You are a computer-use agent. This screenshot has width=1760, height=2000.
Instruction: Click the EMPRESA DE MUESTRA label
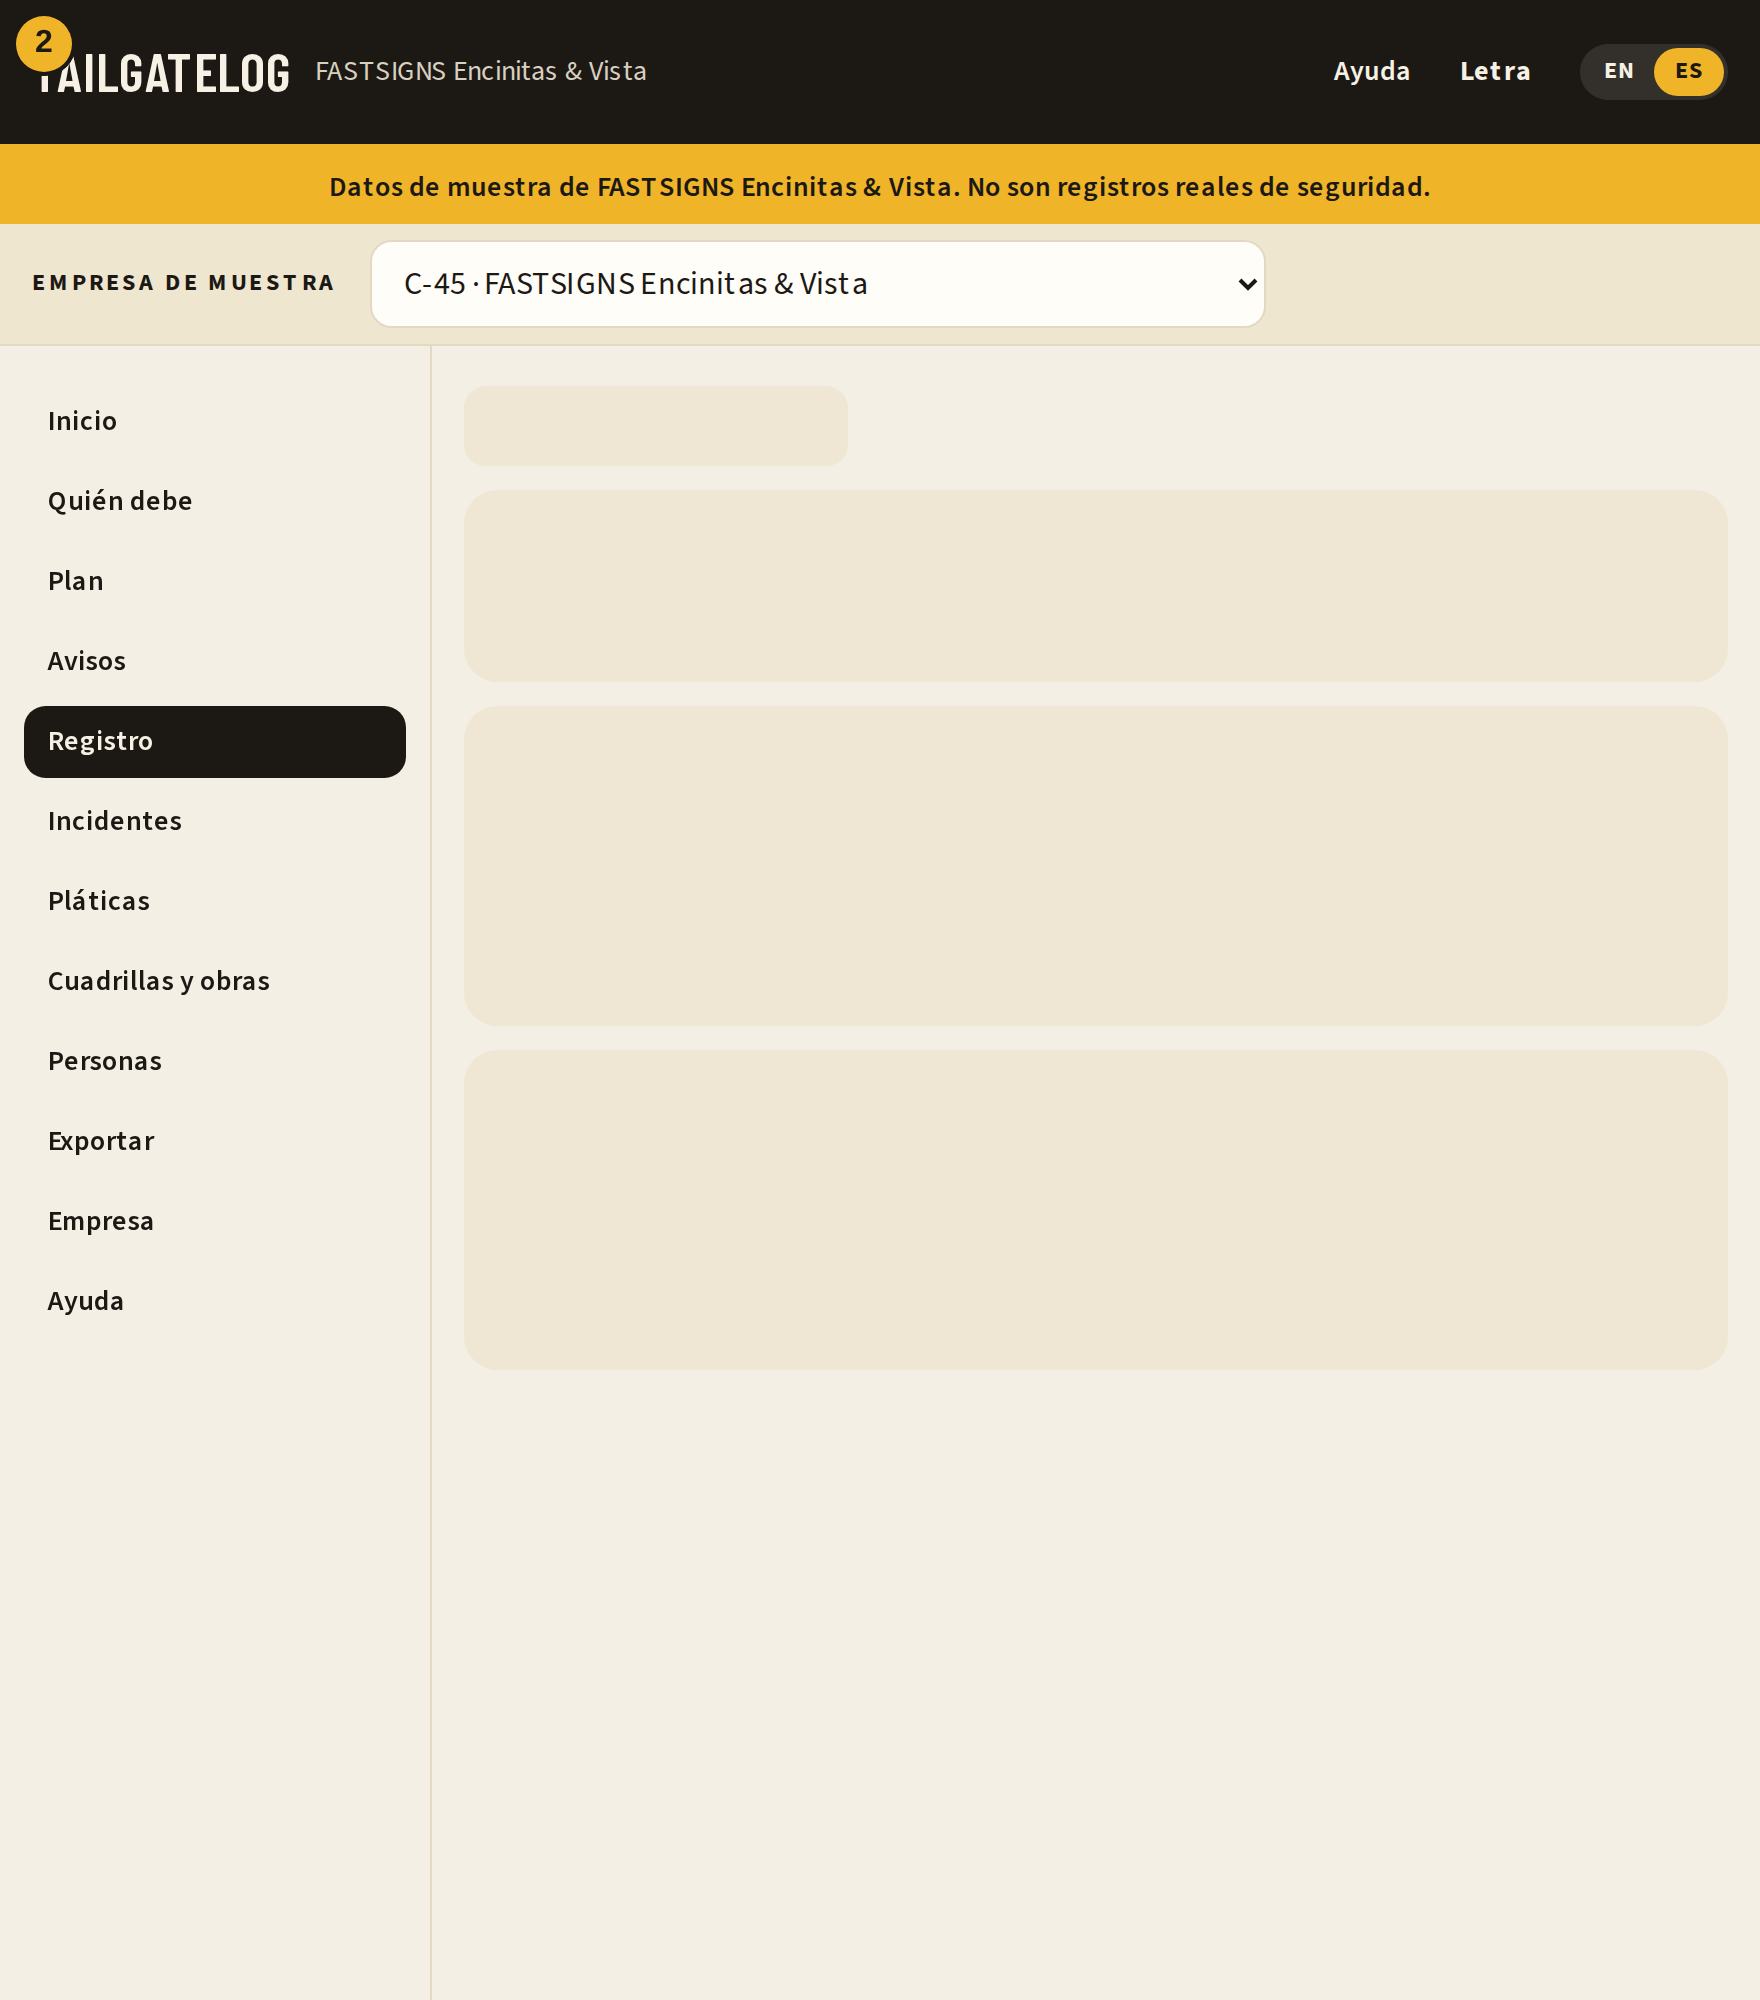point(184,283)
